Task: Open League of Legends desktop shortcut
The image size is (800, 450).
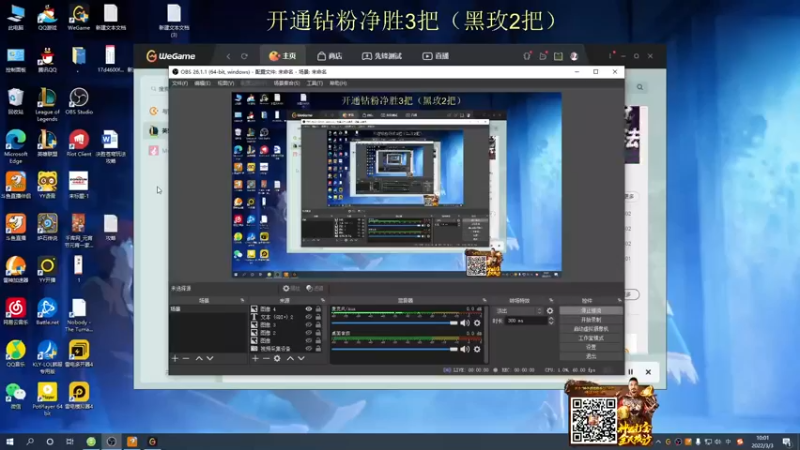Action: click(47, 105)
